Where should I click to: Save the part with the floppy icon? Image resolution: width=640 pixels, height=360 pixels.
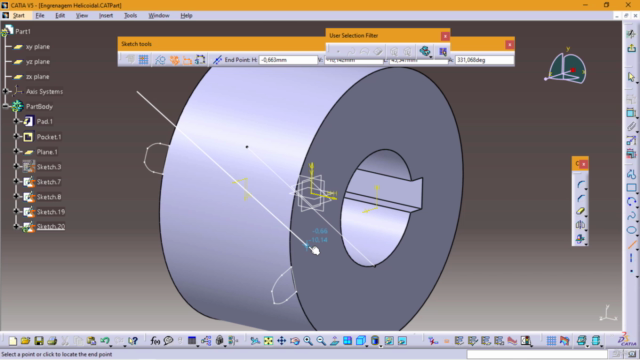click(39, 340)
